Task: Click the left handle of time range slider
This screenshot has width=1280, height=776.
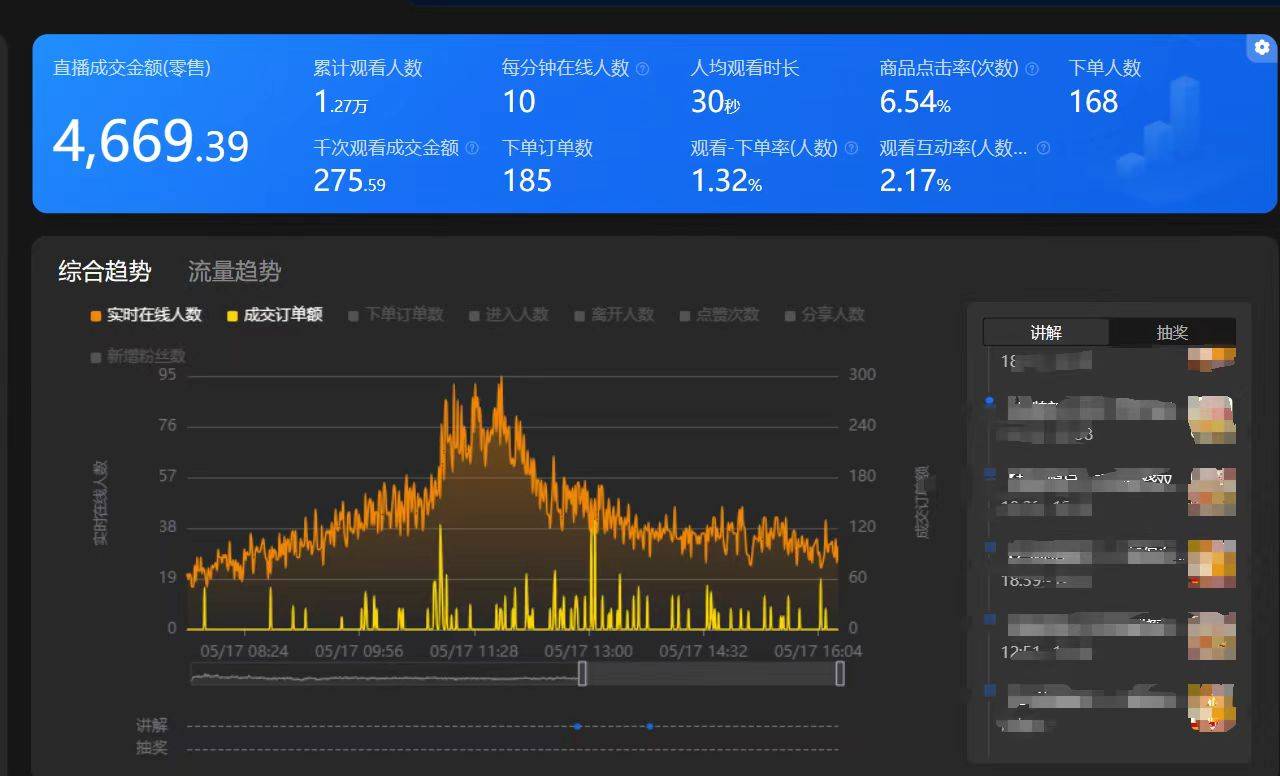Action: click(582, 674)
